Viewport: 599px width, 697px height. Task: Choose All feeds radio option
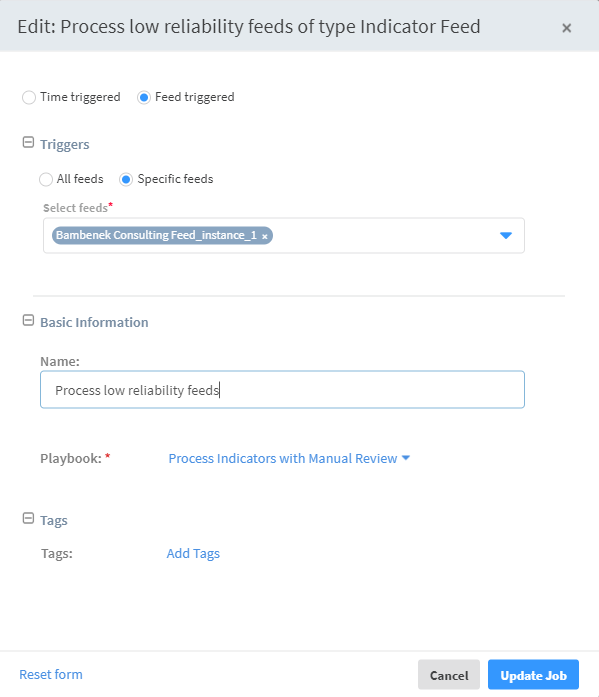pyautogui.click(x=46, y=180)
